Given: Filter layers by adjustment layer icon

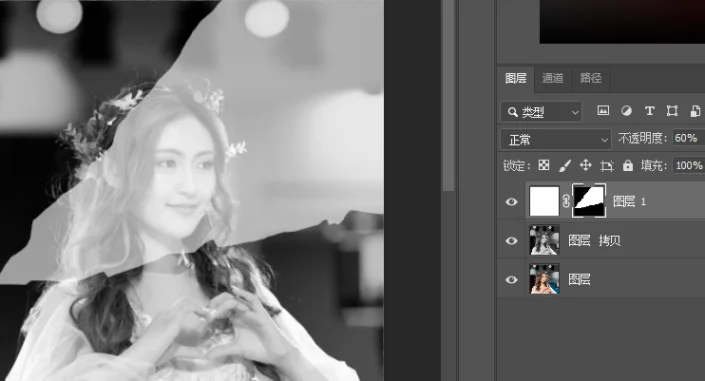Looking at the screenshot, I should click(x=626, y=111).
